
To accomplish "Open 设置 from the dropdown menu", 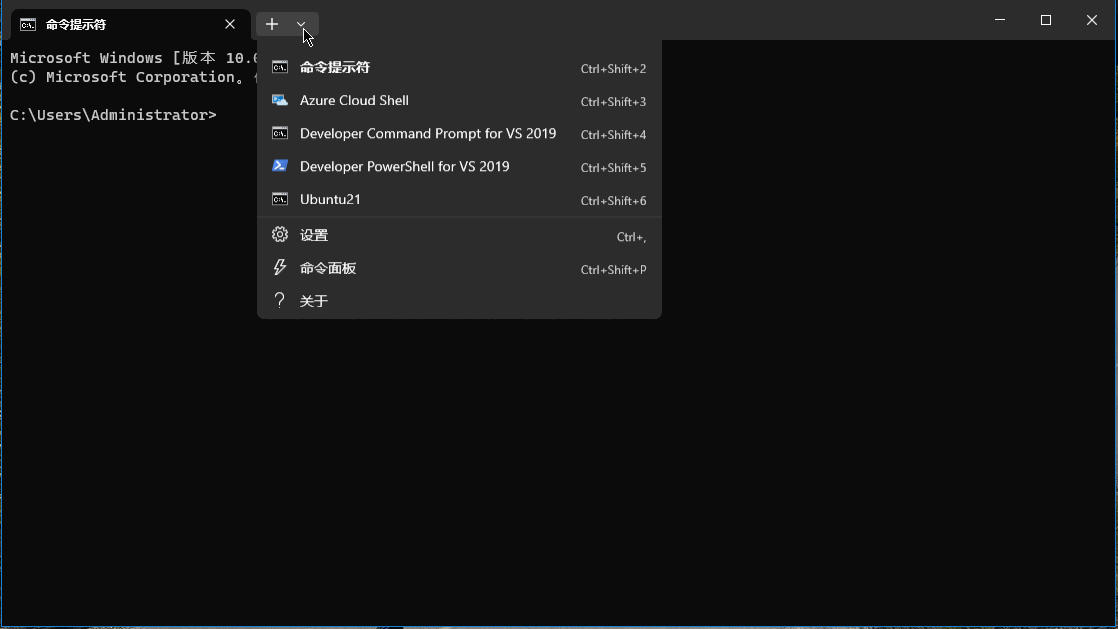I will point(459,235).
